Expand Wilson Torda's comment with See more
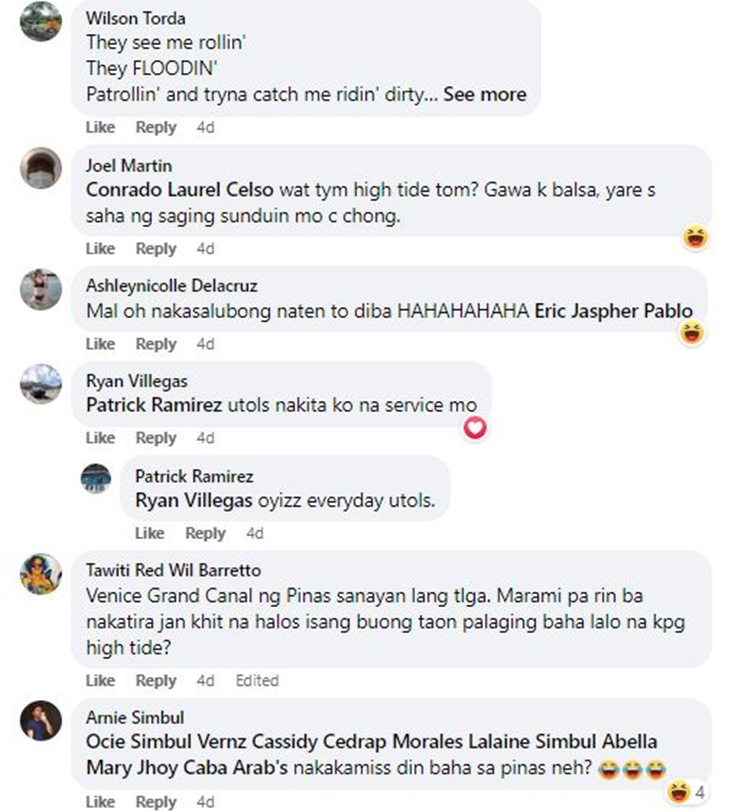750x812 pixels. click(485, 94)
